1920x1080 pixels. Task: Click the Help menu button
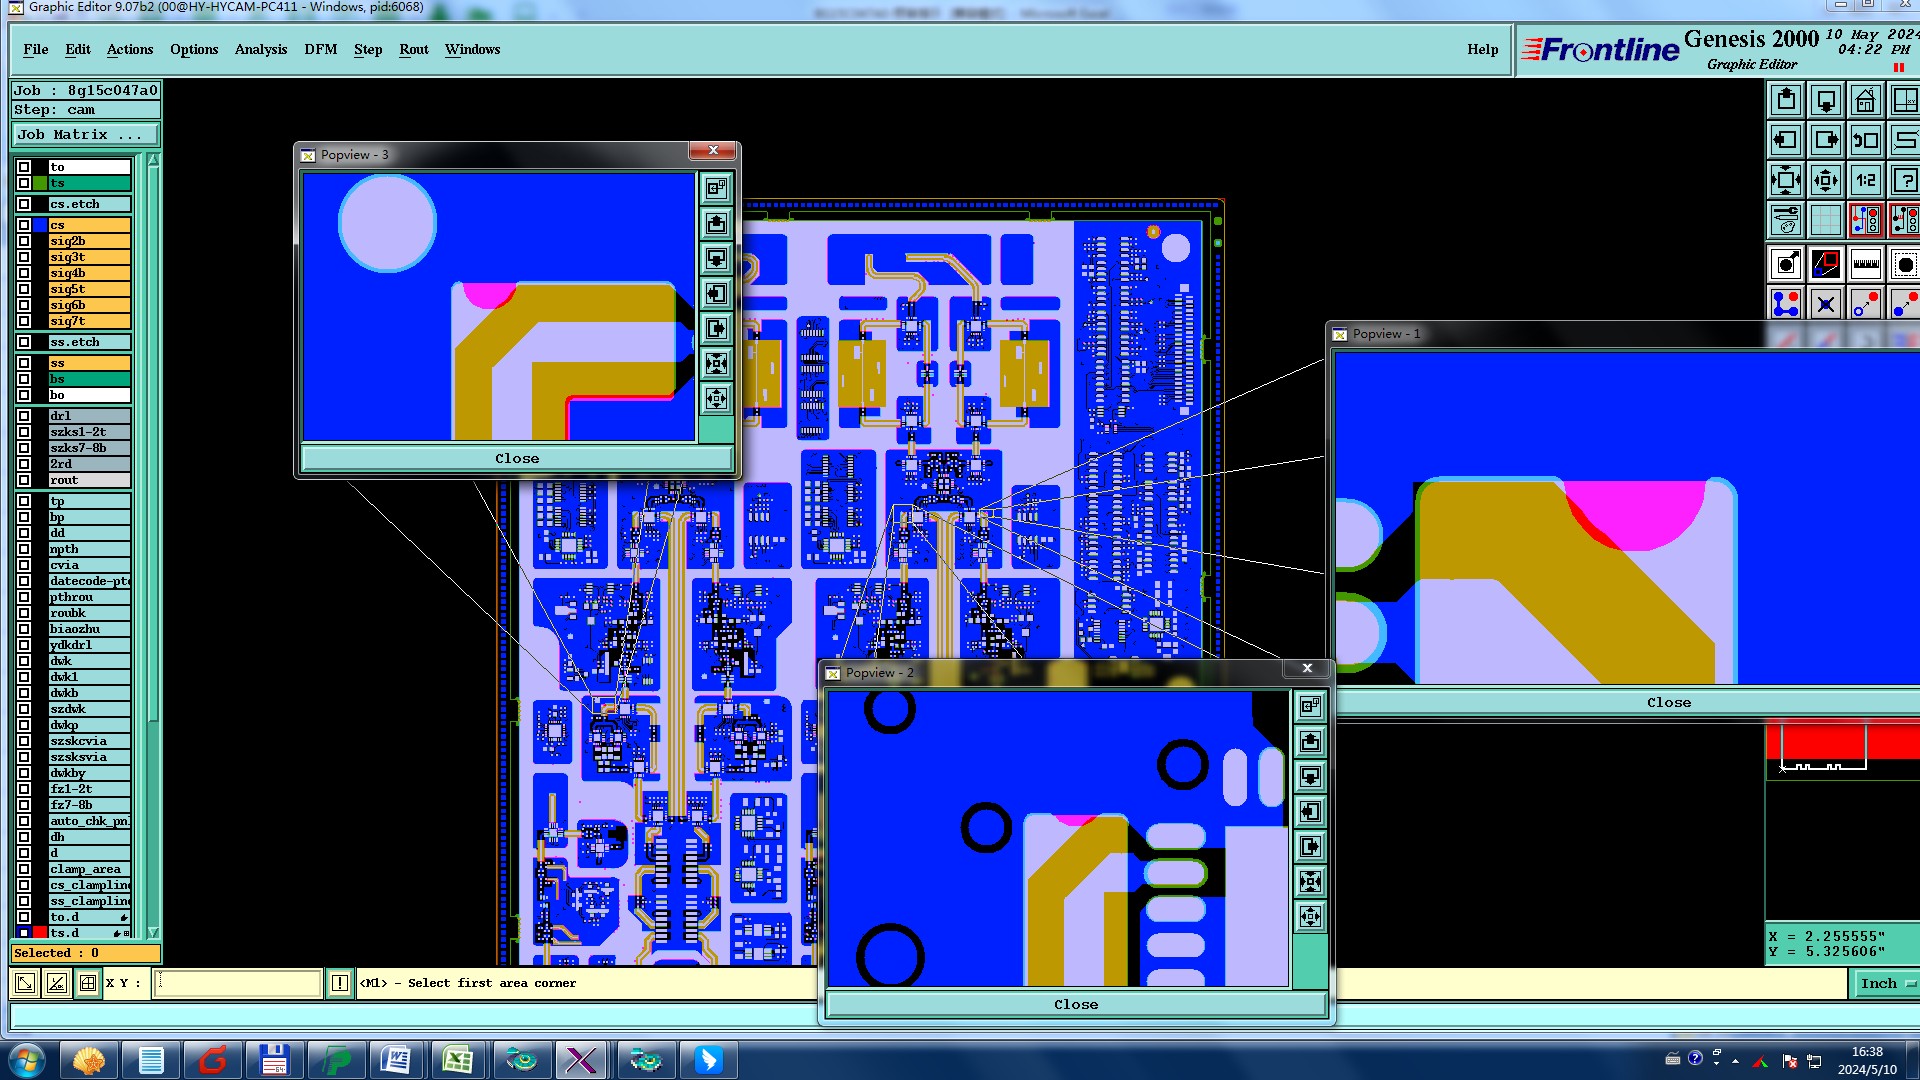[1483, 49]
